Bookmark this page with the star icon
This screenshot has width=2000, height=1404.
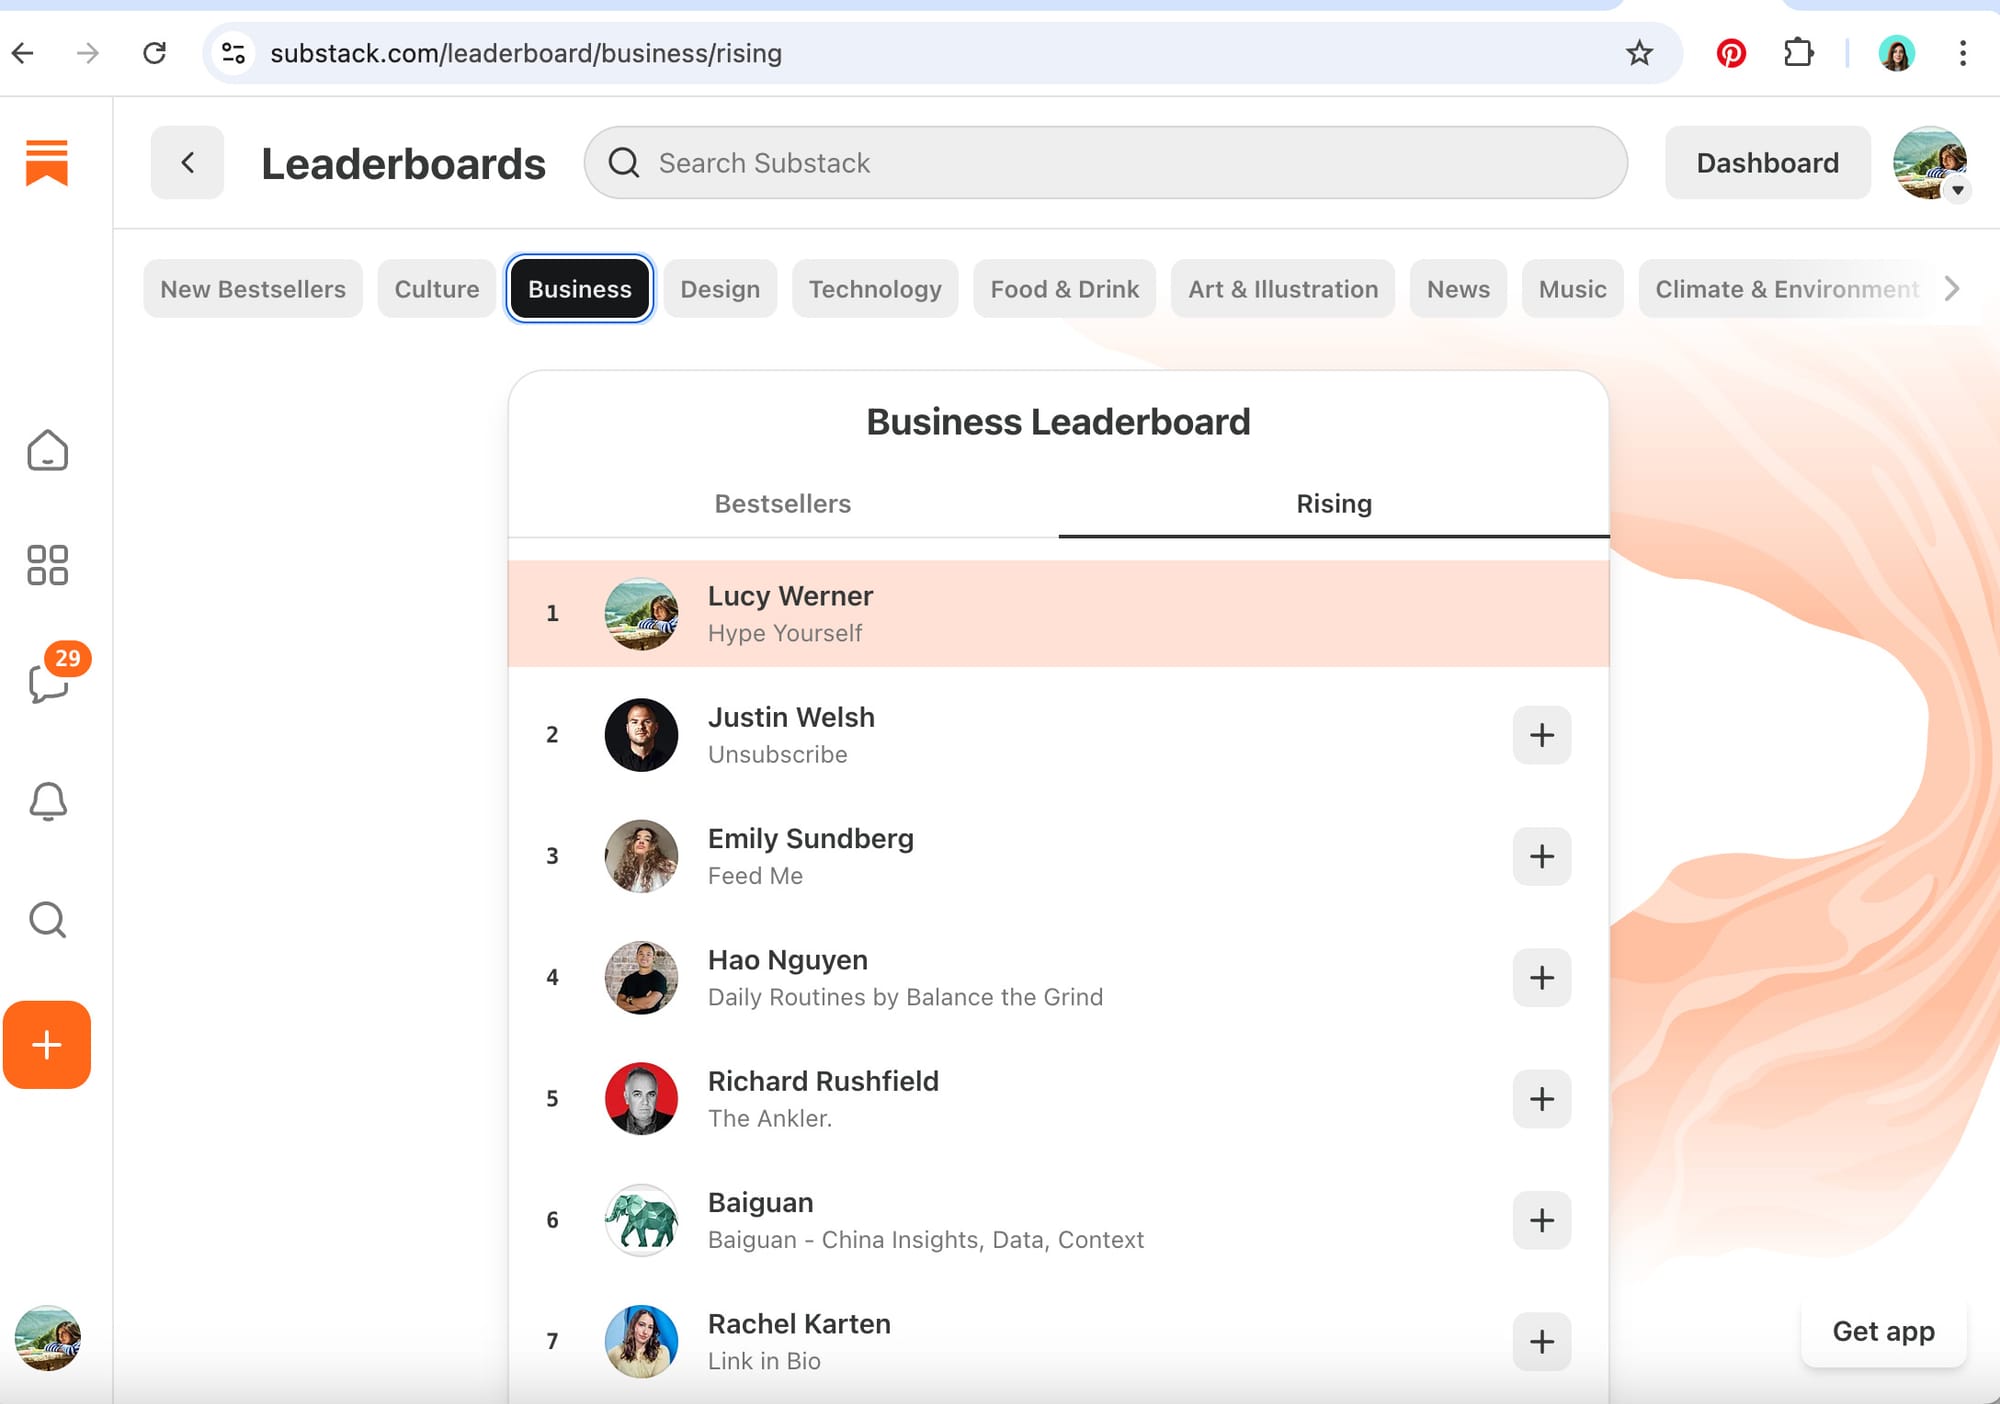pyautogui.click(x=1639, y=53)
